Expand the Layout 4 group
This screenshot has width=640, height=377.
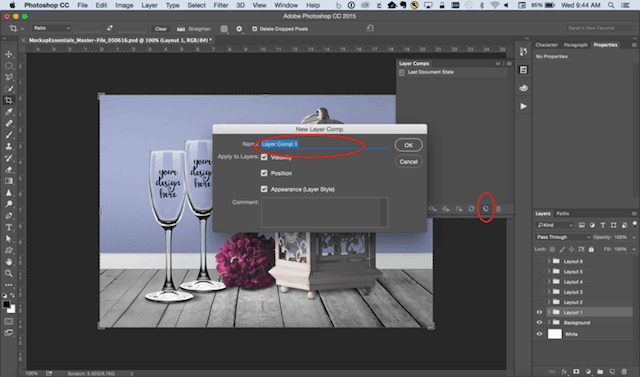point(549,282)
